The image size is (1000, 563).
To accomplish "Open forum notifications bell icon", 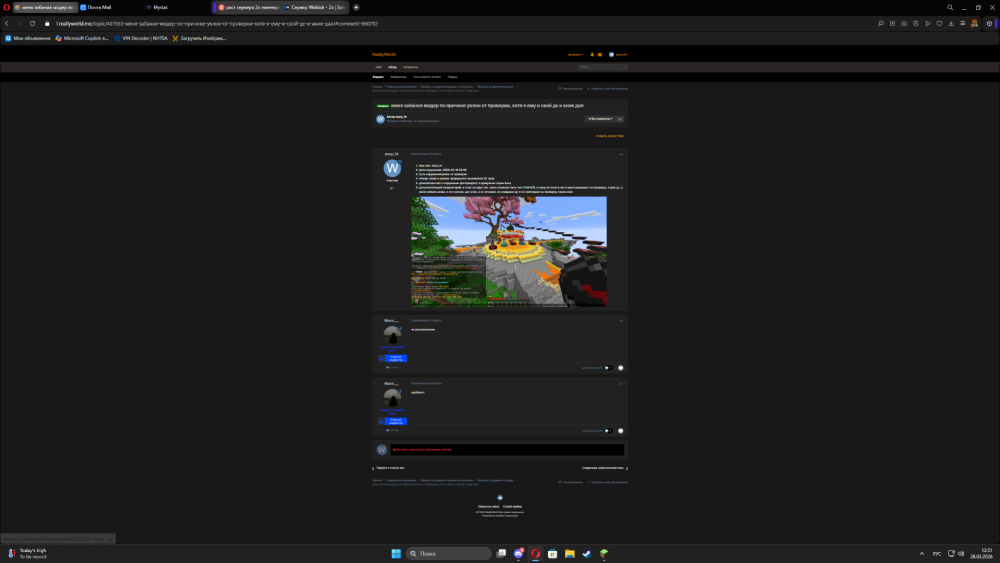I will pos(592,55).
